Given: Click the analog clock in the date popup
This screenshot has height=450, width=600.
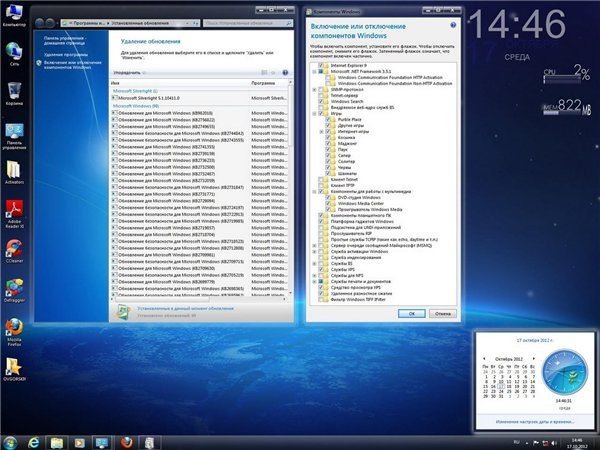Looking at the screenshot, I should pyautogui.click(x=565, y=373).
